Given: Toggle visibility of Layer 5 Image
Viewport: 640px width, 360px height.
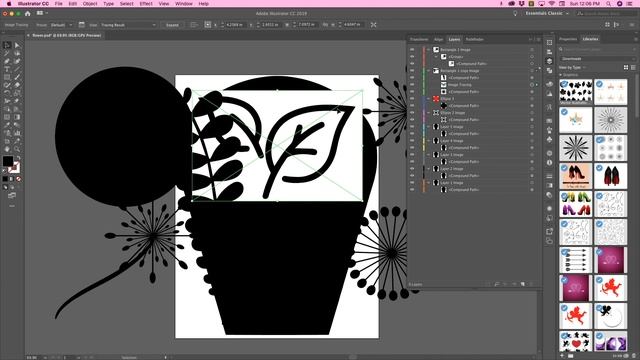Looking at the screenshot, I should pyautogui.click(x=412, y=127).
